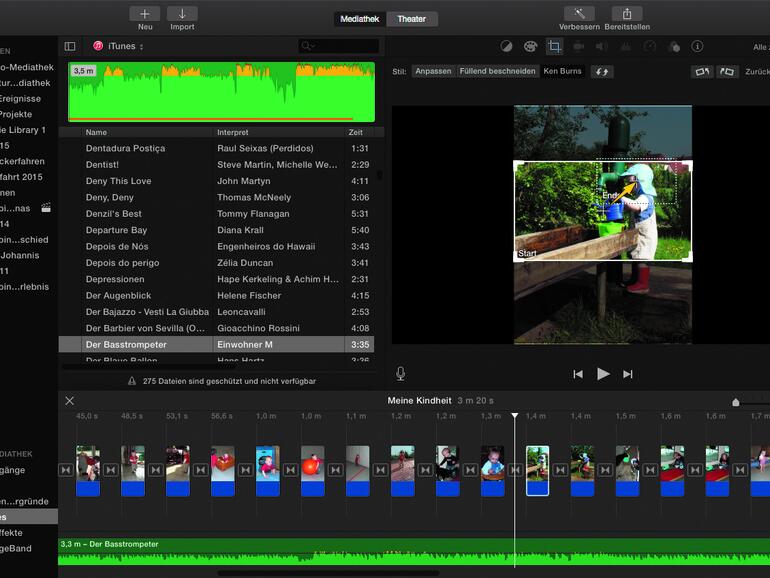Select the crop tool icon

[554, 46]
